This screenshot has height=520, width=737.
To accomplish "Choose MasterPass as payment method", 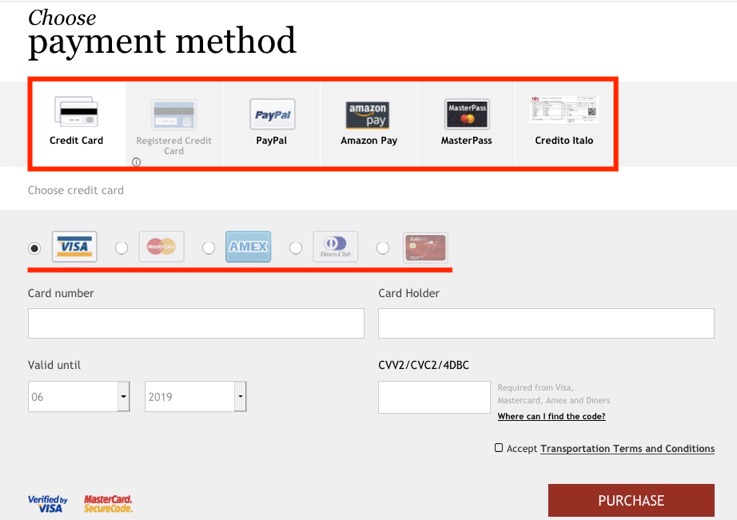I will click(466, 124).
